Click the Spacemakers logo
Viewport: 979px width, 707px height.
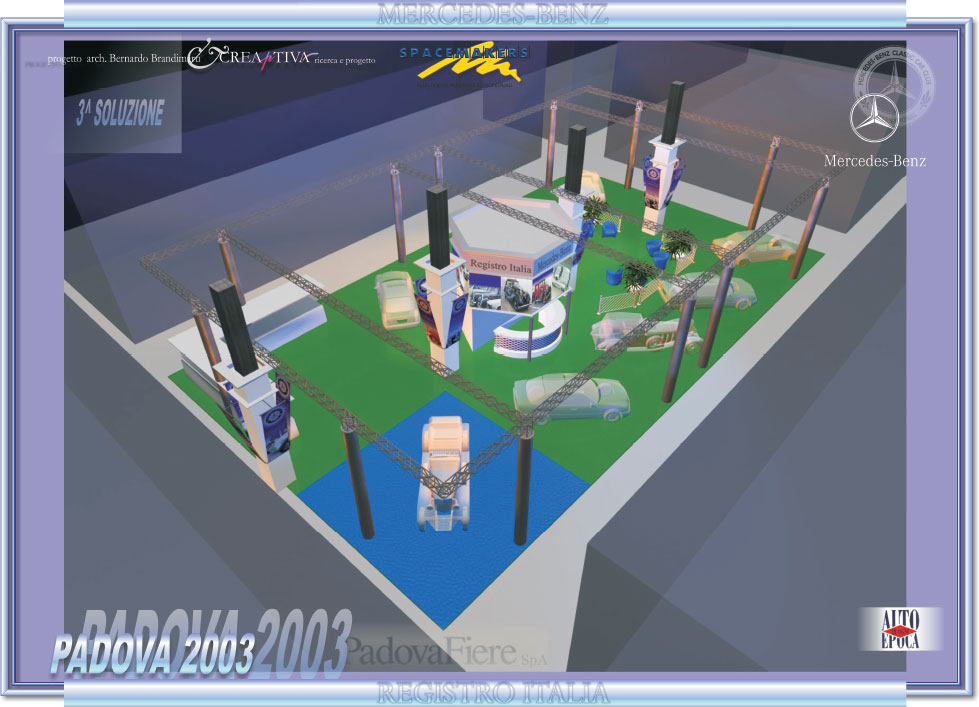[x=464, y=64]
